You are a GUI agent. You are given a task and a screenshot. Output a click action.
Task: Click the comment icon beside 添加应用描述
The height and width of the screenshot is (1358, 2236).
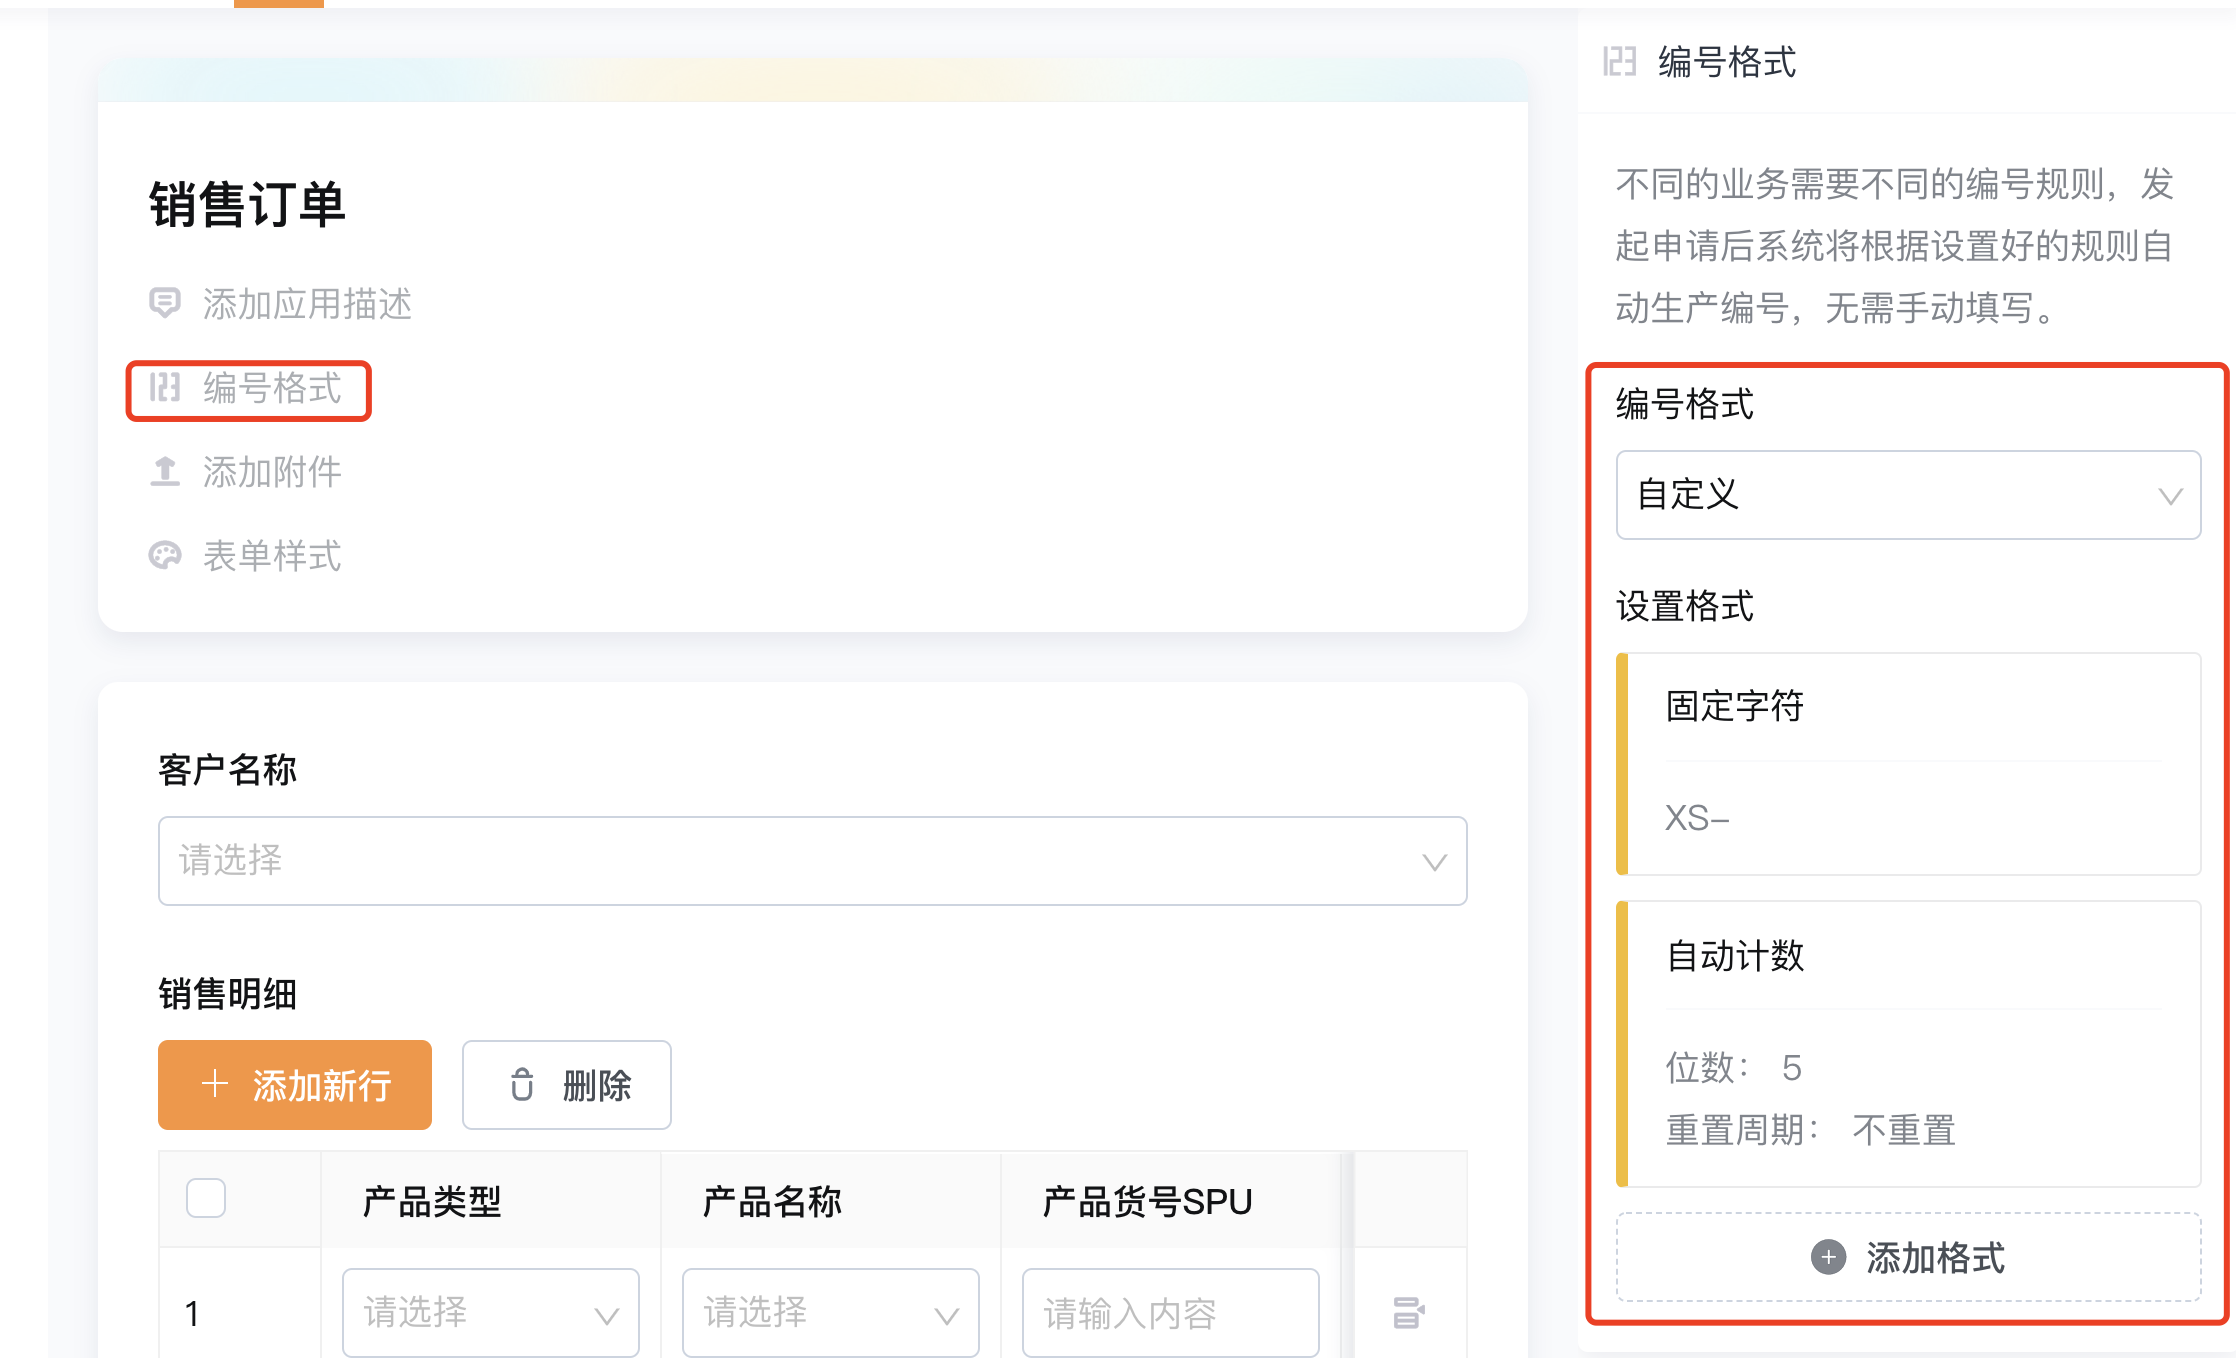(165, 303)
